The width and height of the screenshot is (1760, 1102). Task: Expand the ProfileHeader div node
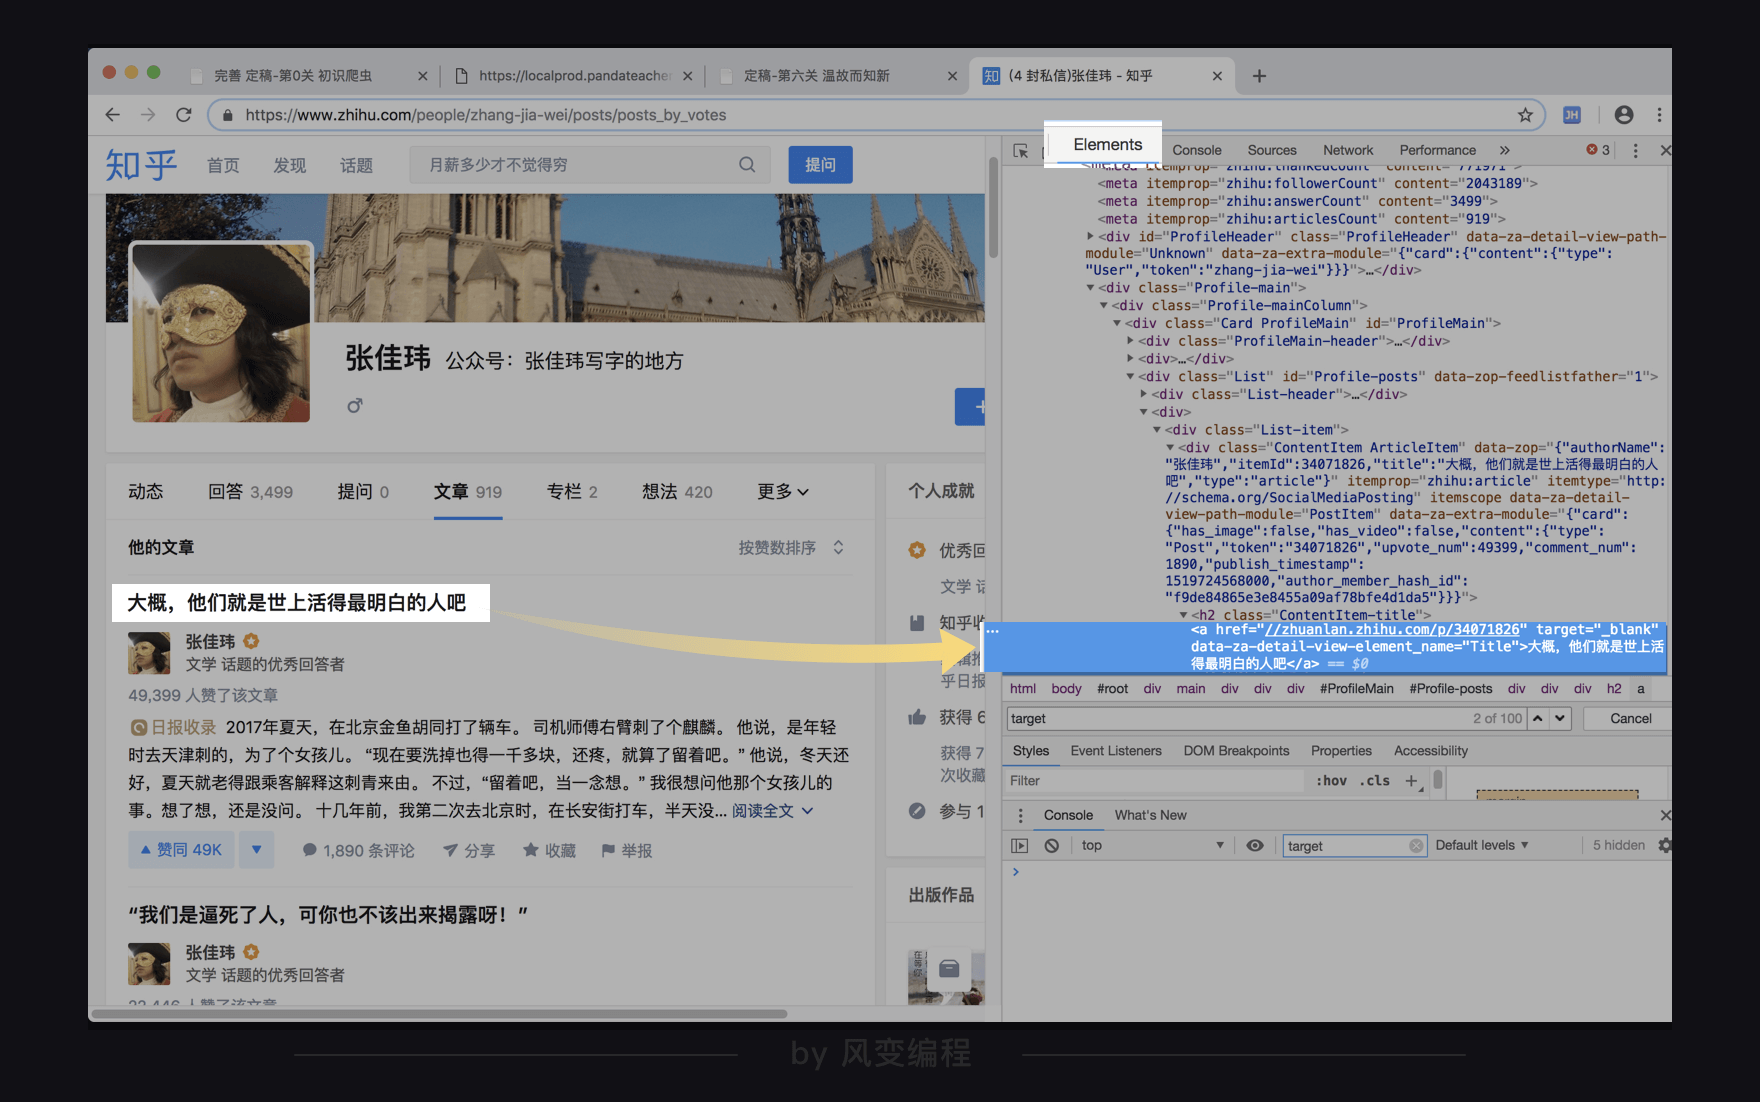coord(1090,237)
